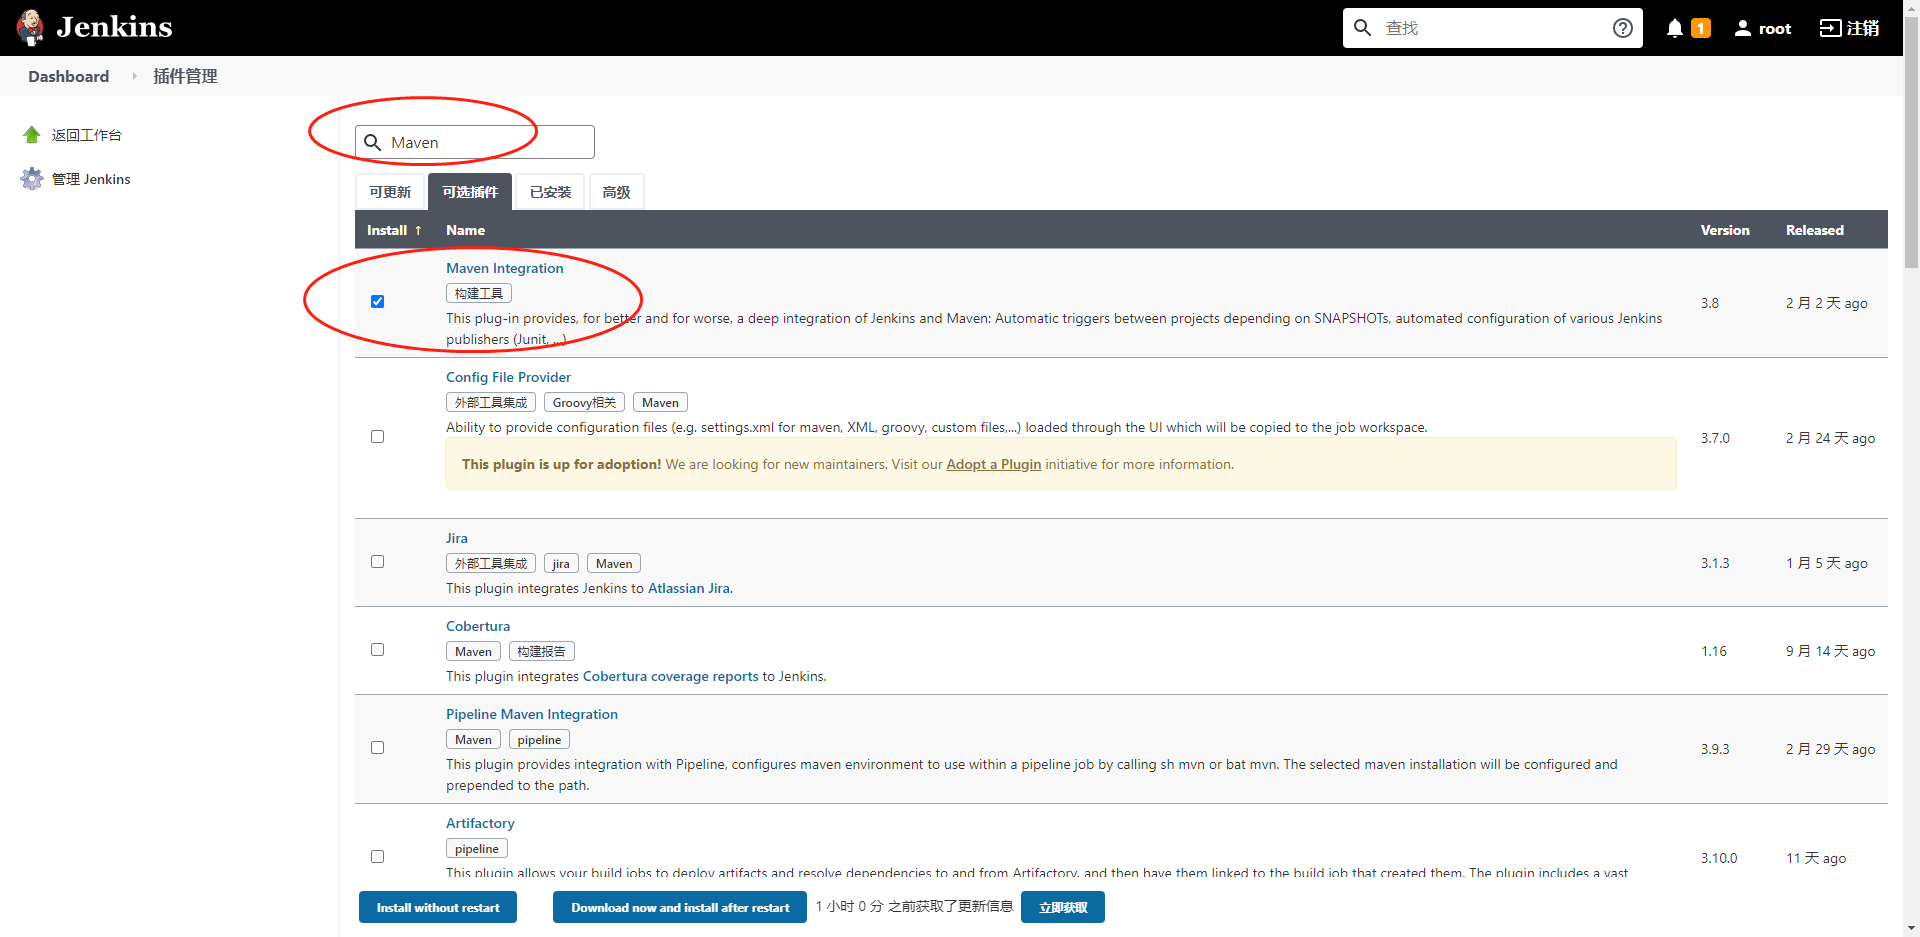Image resolution: width=1920 pixels, height=937 pixels.
Task: Click the 构建报告 tag in Cobertura row
Action: tap(542, 651)
